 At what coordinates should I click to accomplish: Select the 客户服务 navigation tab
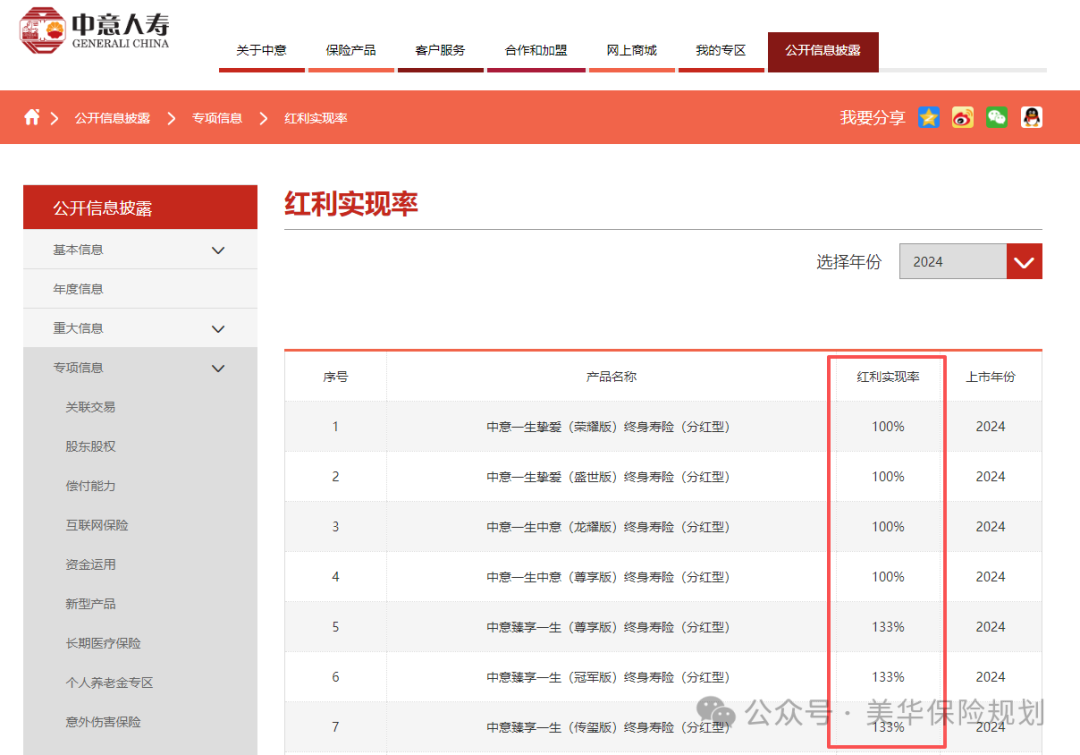(x=440, y=46)
